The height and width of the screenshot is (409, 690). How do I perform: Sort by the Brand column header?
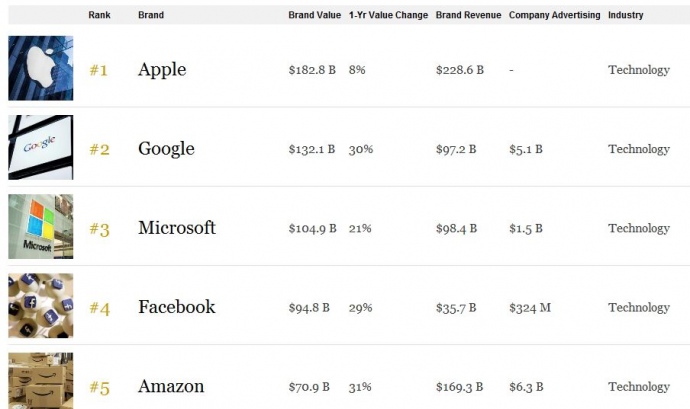point(151,16)
